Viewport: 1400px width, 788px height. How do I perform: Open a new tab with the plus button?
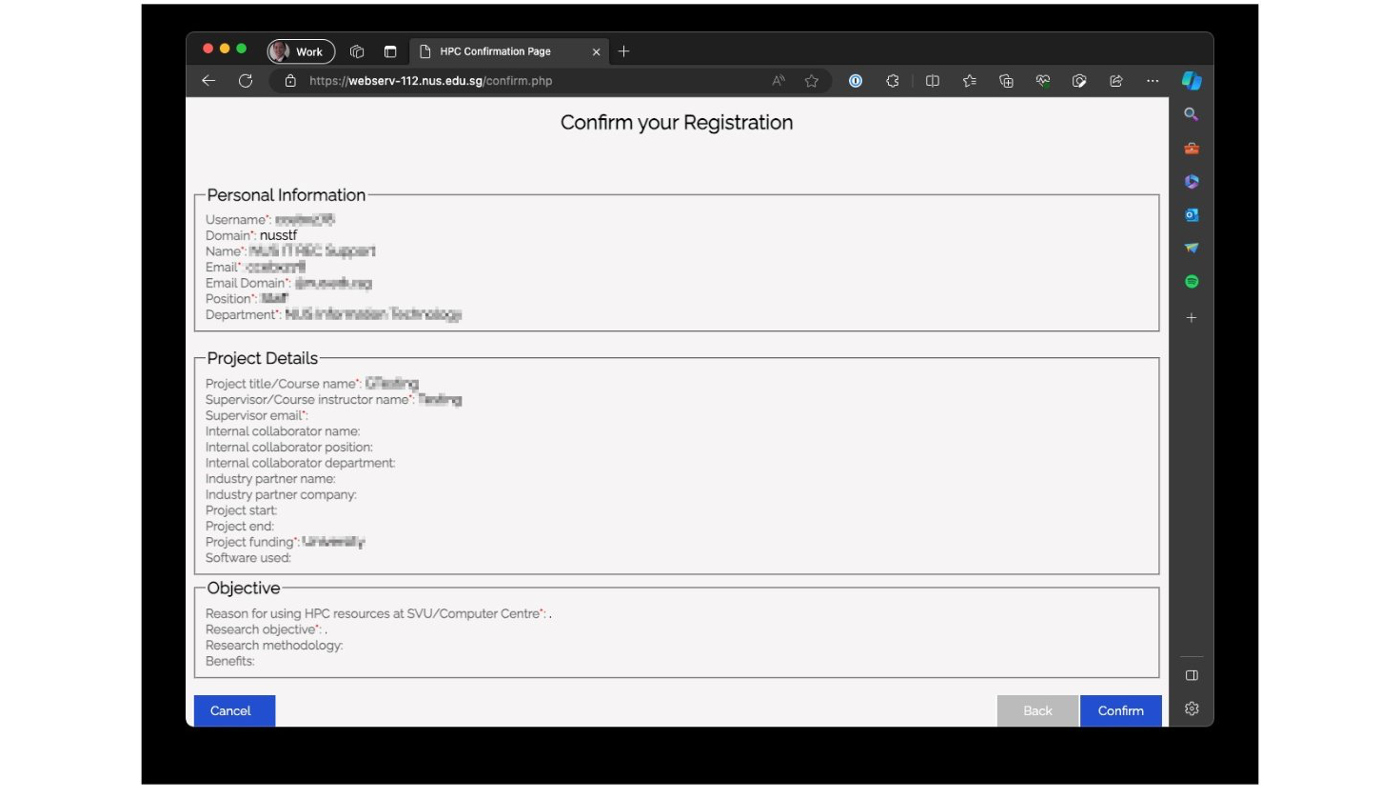[624, 51]
